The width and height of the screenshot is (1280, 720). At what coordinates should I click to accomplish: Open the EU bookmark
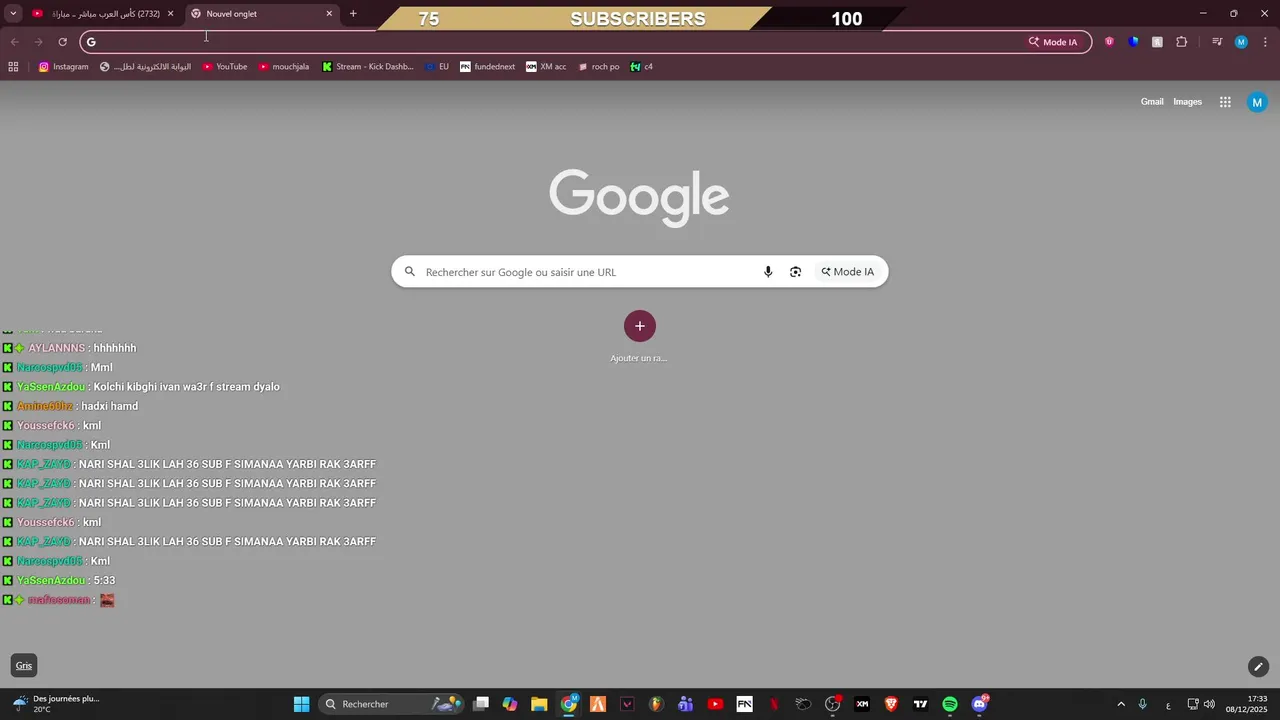(x=437, y=67)
